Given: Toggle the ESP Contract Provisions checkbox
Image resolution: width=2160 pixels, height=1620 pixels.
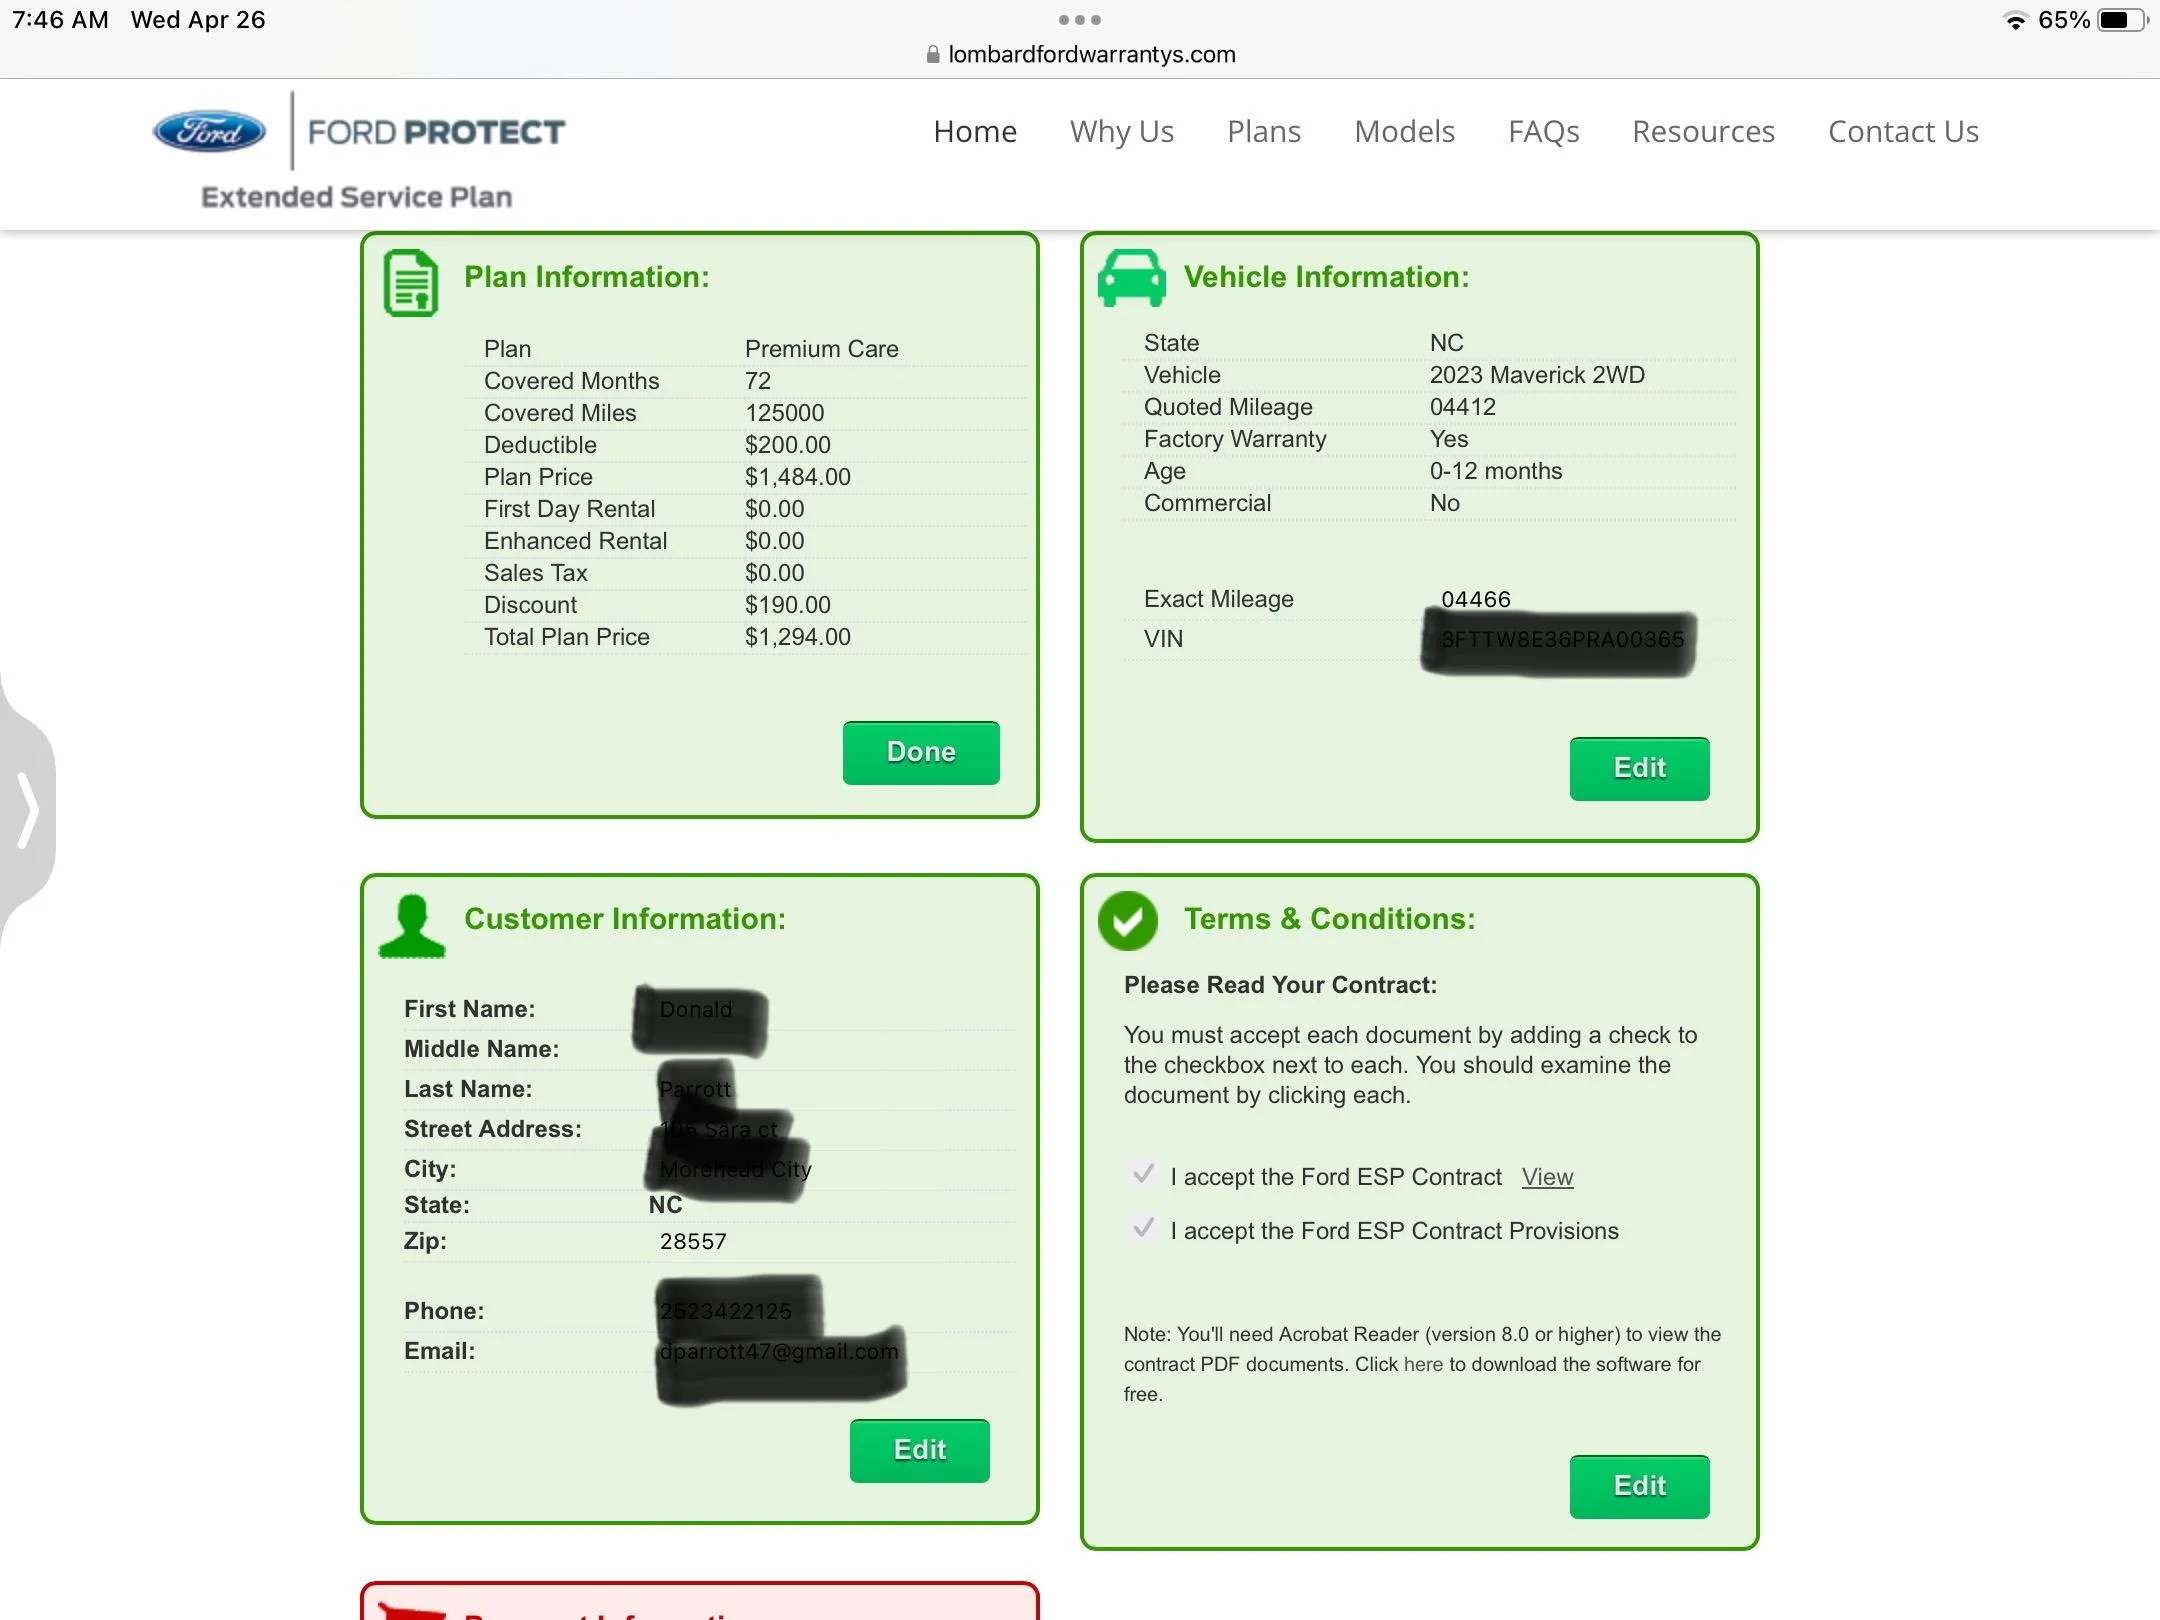Looking at the screenshot, I should pyautogui.click(x=1143, y=1227).
